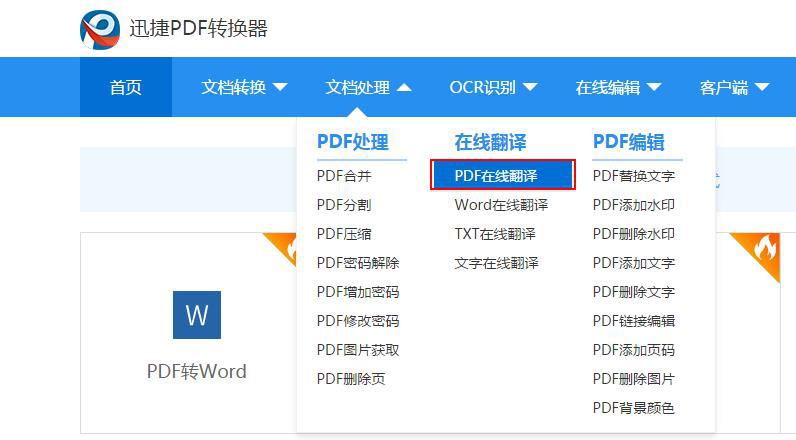
Task: Open the 首页 home tab
Action: coord(126,87)
